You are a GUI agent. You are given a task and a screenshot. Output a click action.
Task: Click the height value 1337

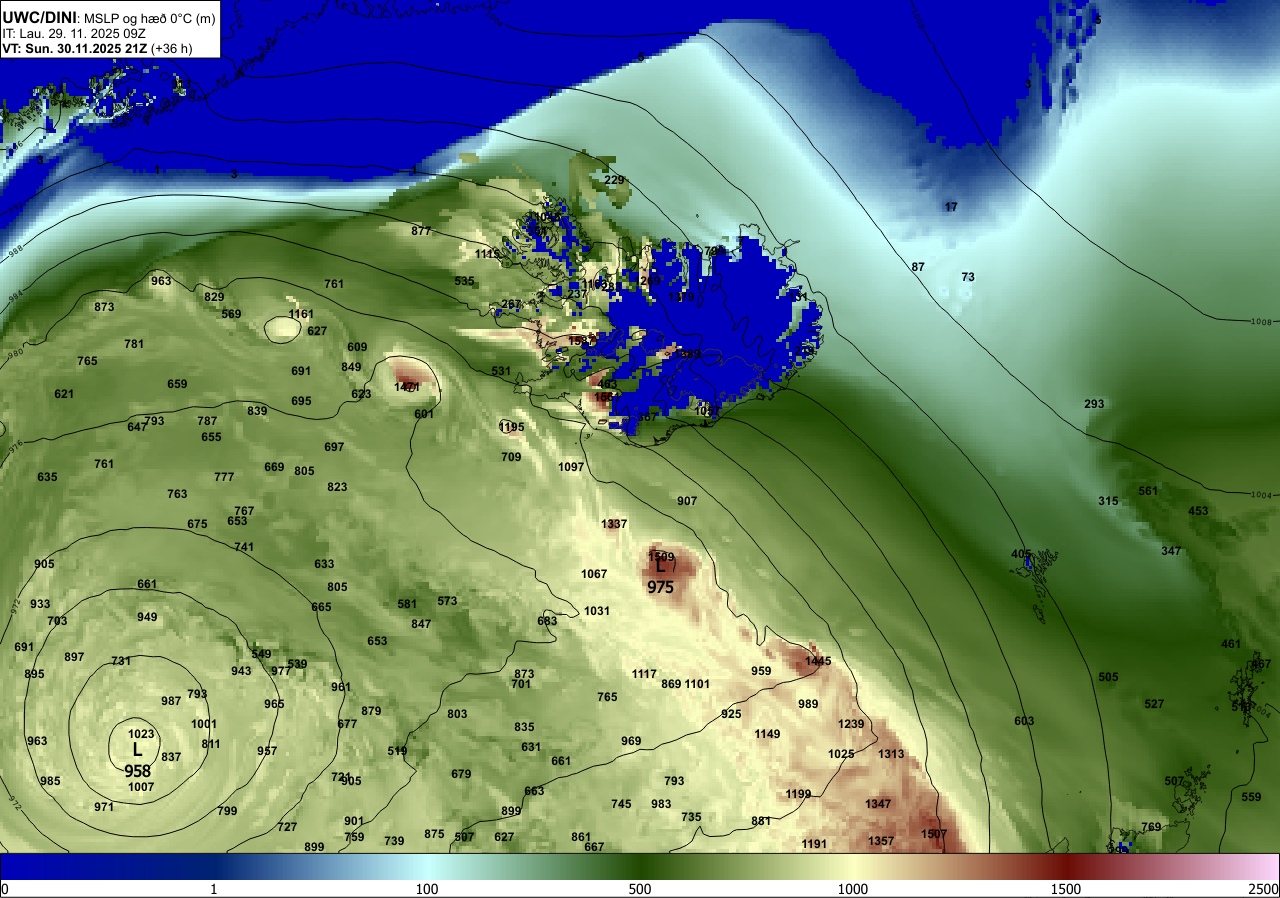pyautogui.click(x=614, y=524)
